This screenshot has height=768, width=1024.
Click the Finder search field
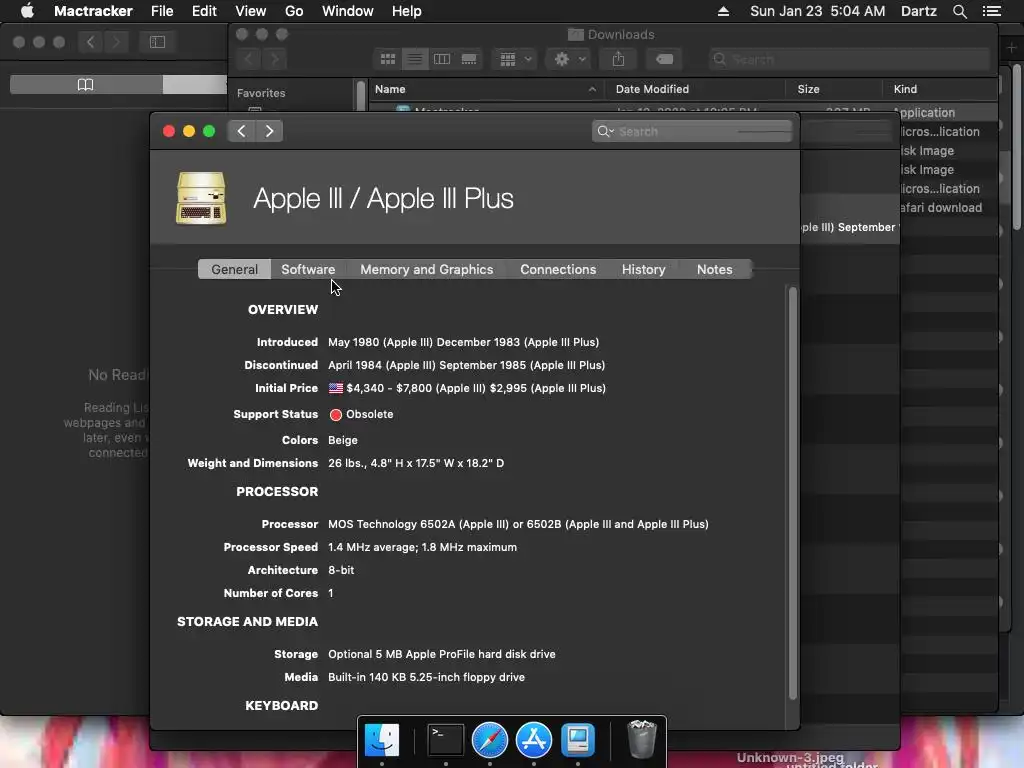tap(849, 59)
